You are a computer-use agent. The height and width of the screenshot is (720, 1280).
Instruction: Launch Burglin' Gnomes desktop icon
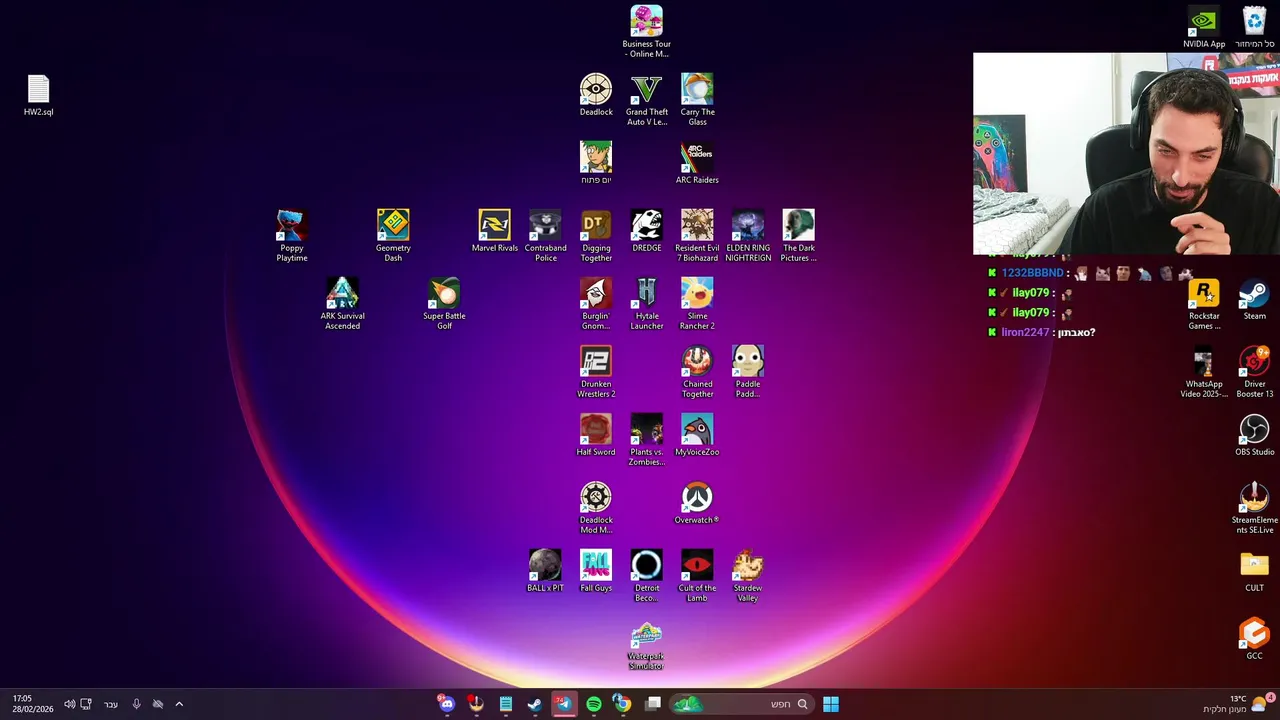coord(596,303)
